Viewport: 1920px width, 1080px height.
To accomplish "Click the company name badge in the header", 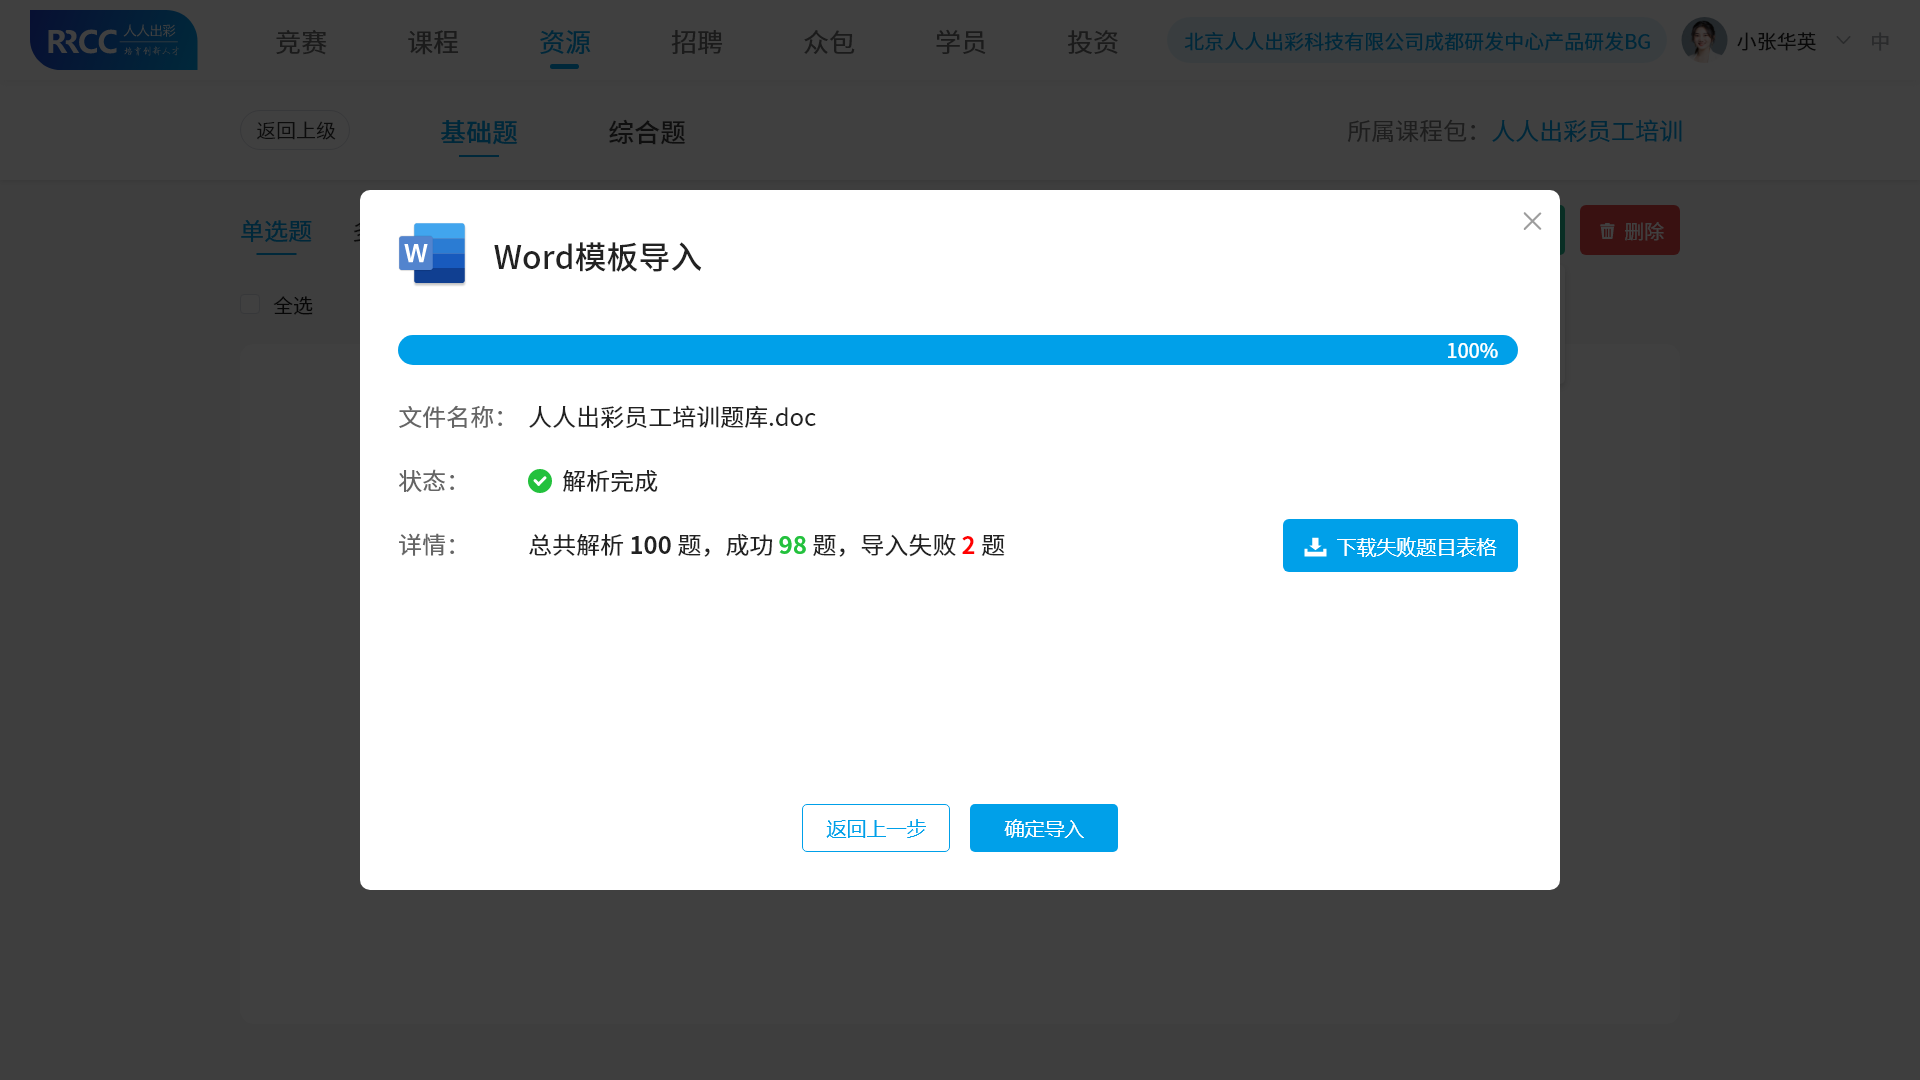I will 1417,41.
